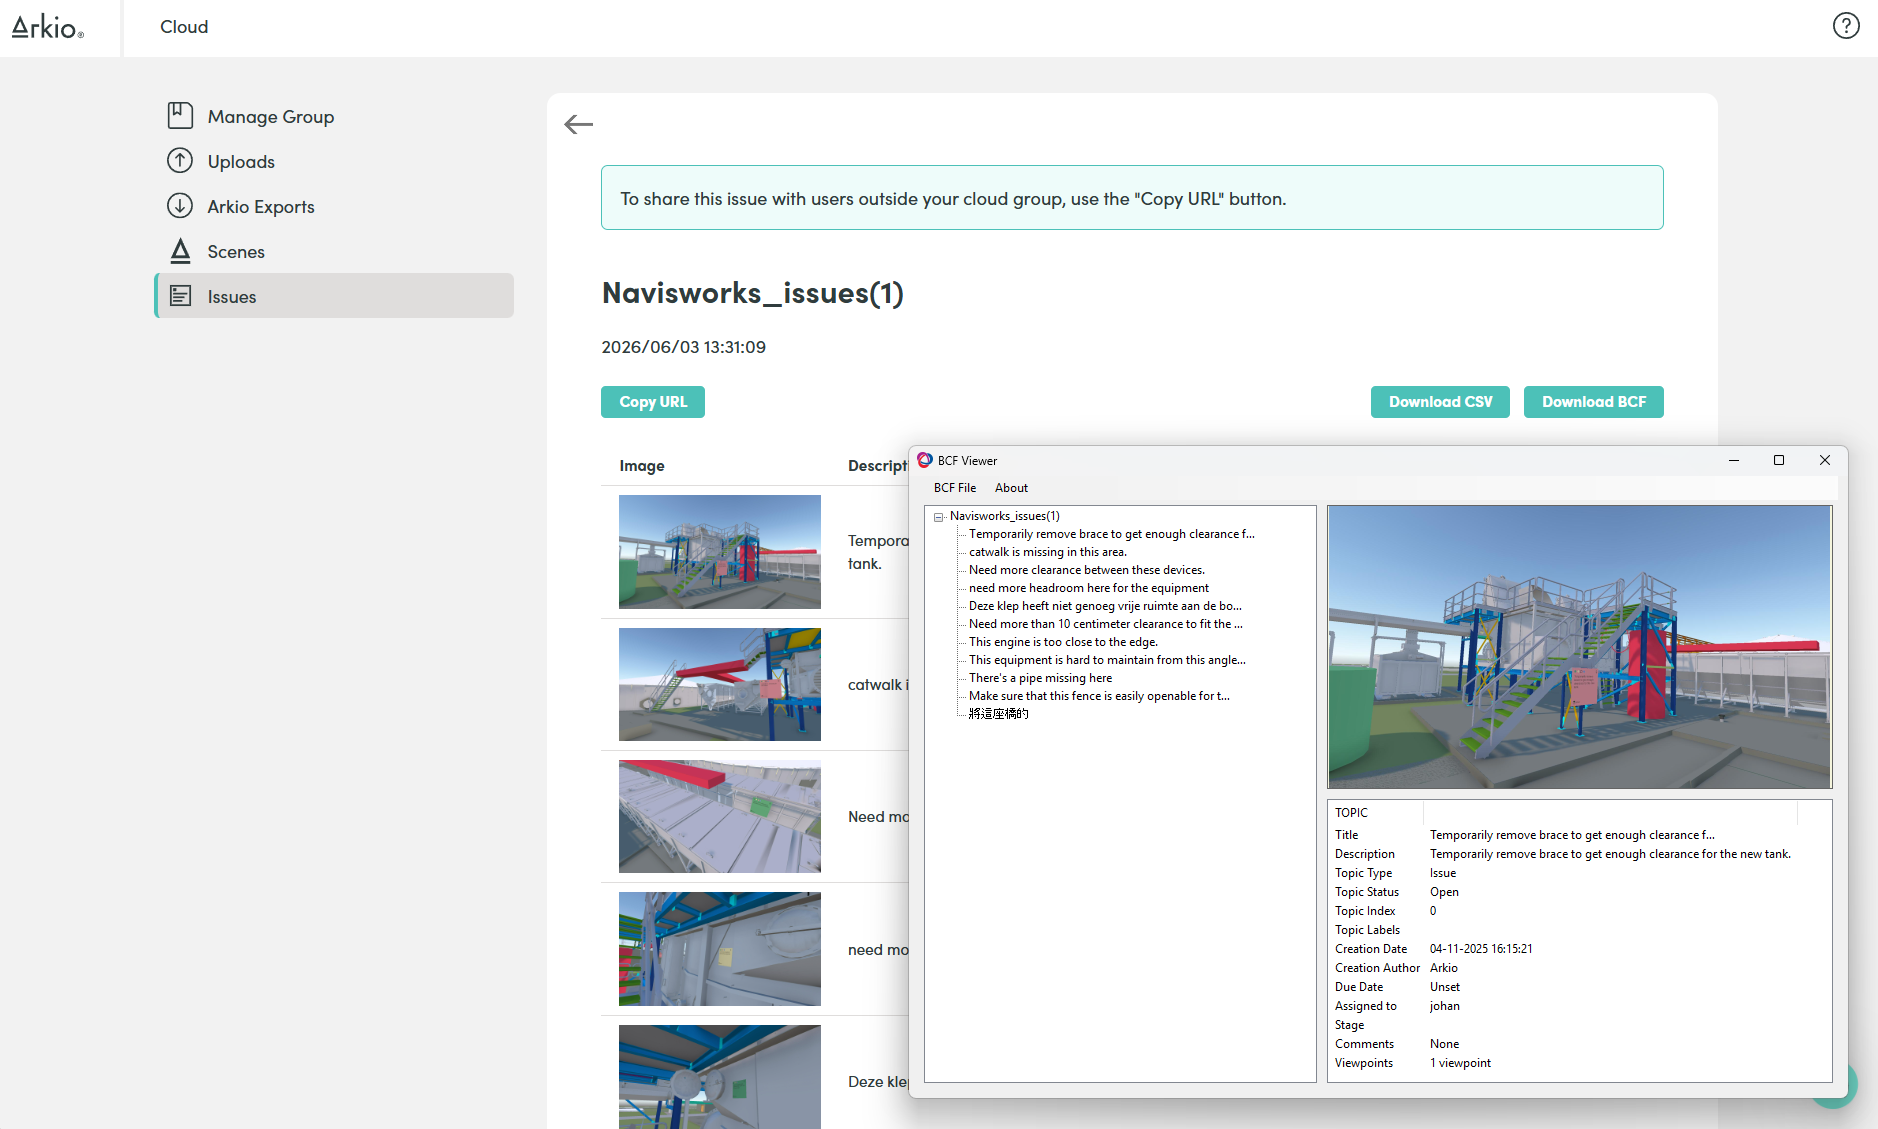This screenshot has height=1129, width=1878.
Task: Select 'Make sure that this fence' topic
Action: coord(1099,696)
